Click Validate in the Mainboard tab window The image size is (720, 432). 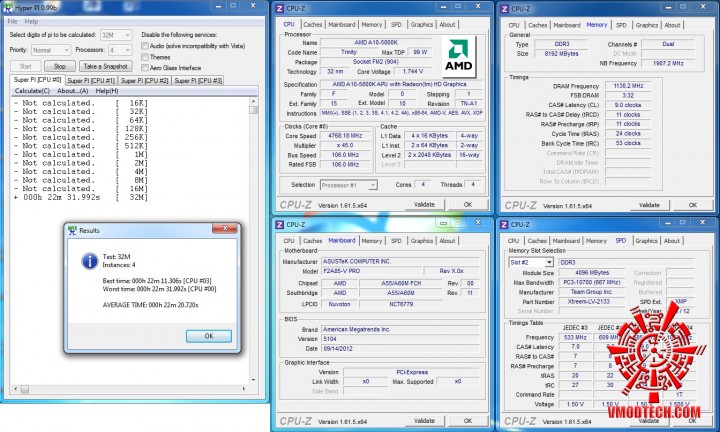(424, 421)
